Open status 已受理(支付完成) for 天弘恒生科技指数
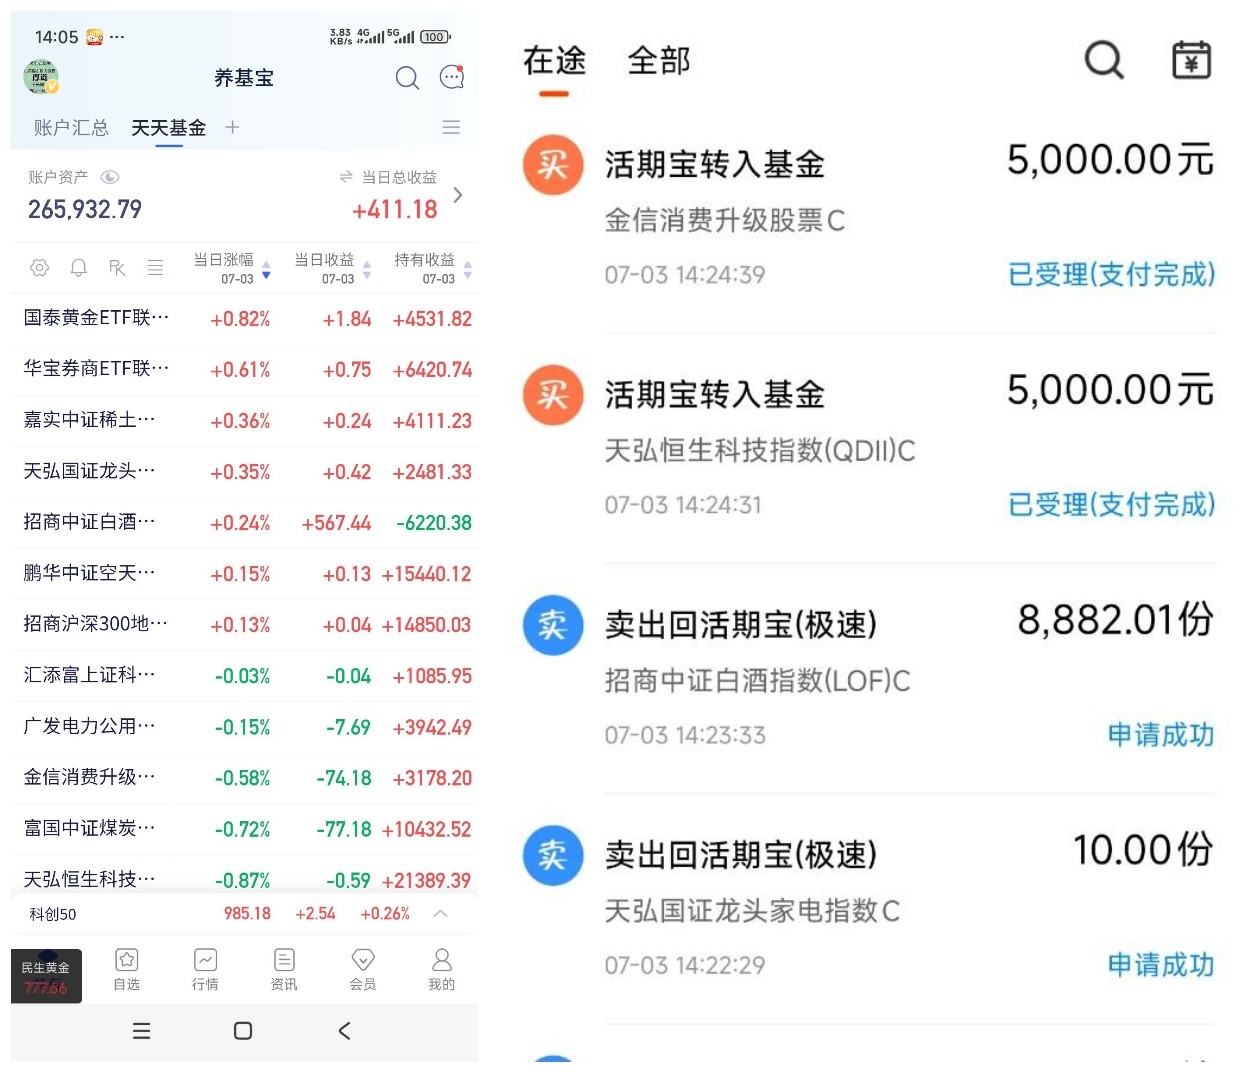The height and width of the screenshot is (1072, 1258). pyautogui.click(x=1111, y=504)
